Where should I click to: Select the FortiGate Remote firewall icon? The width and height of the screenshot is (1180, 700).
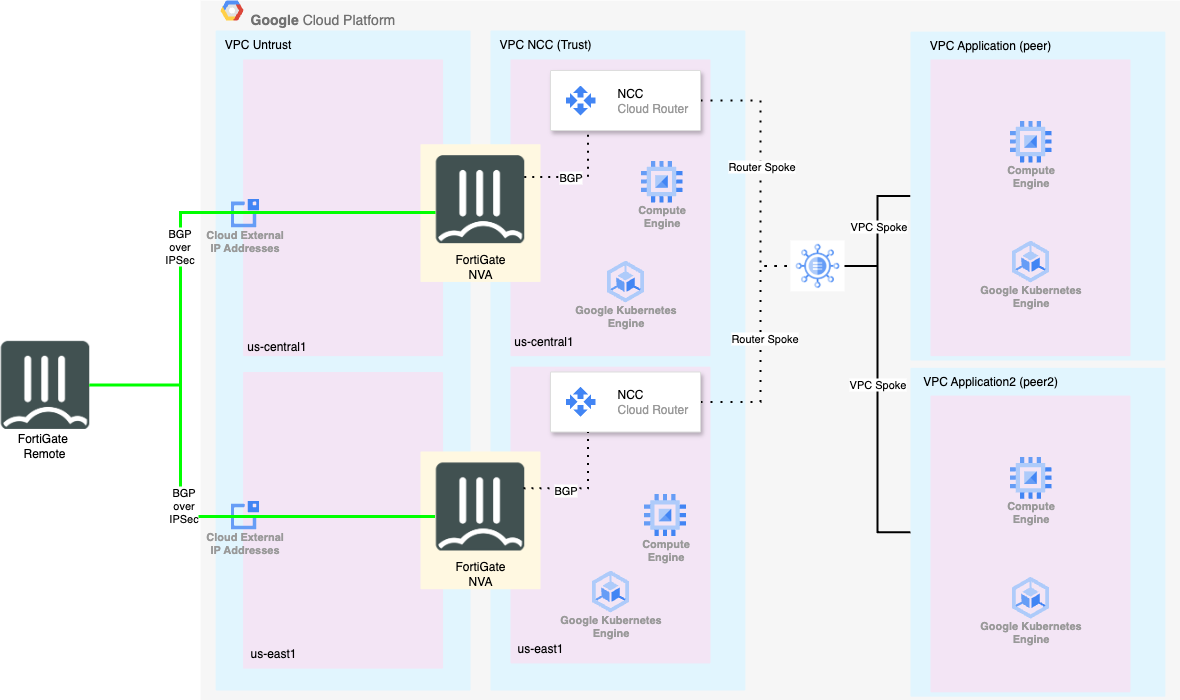[x=45, y=385]
